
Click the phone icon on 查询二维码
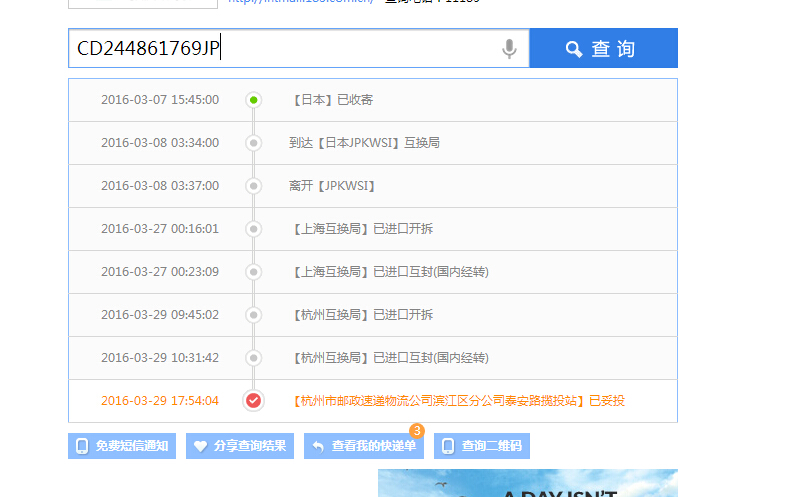[448, 446]
